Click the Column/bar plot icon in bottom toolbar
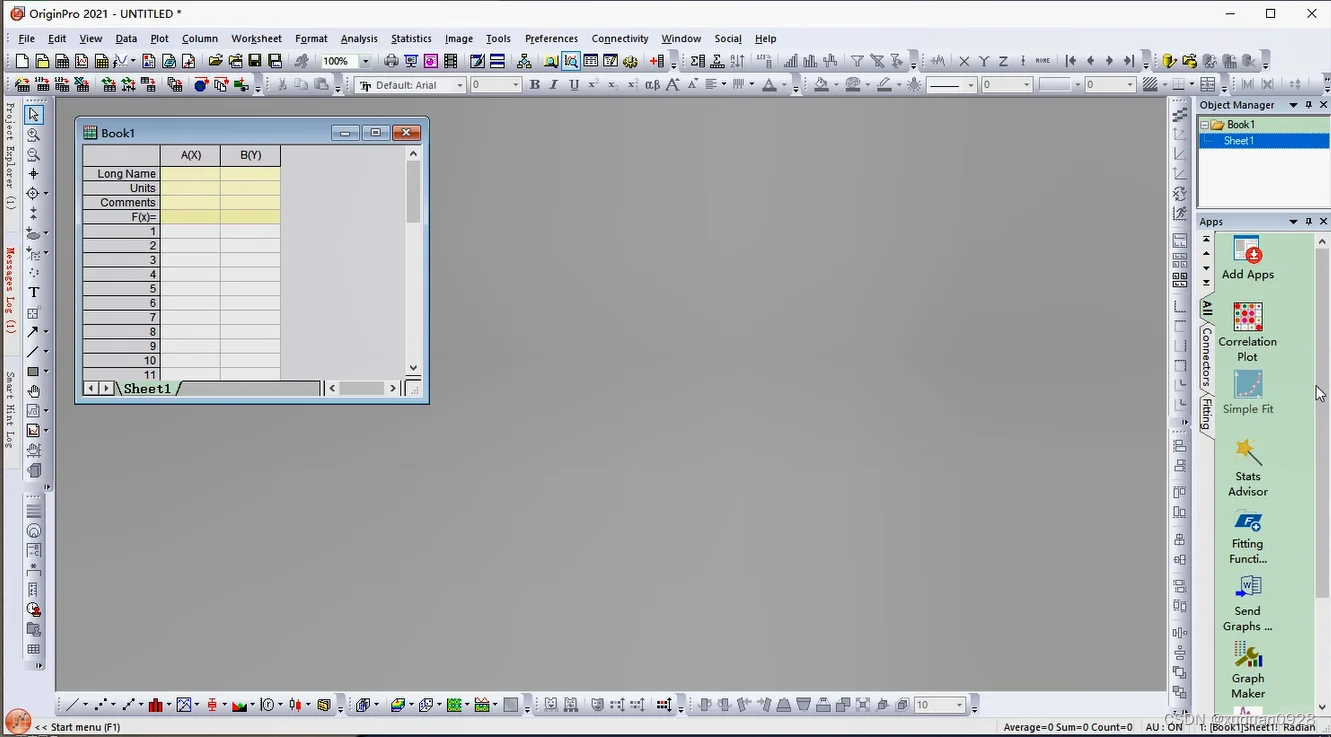 155,705
